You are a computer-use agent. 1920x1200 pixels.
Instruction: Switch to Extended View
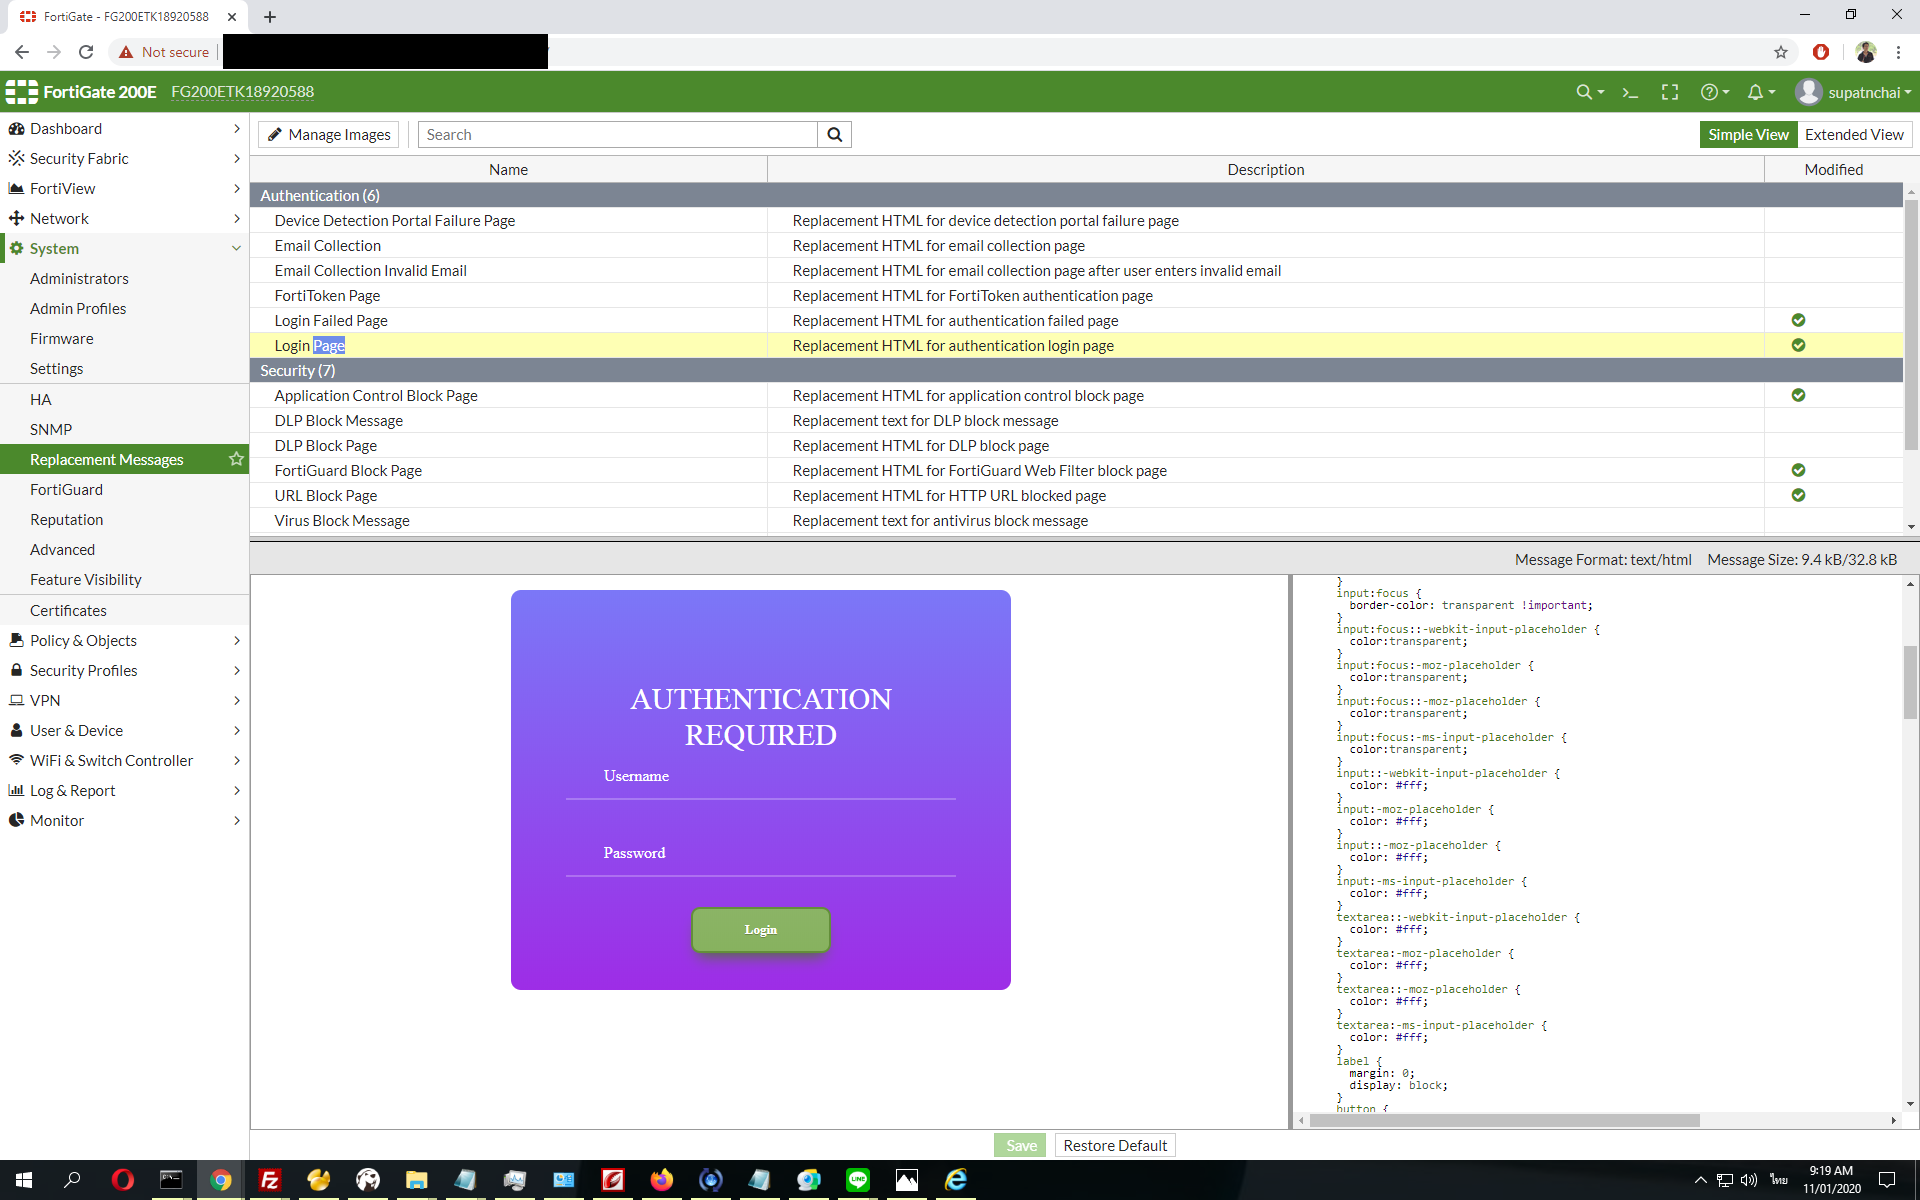tap(1854, 135)
